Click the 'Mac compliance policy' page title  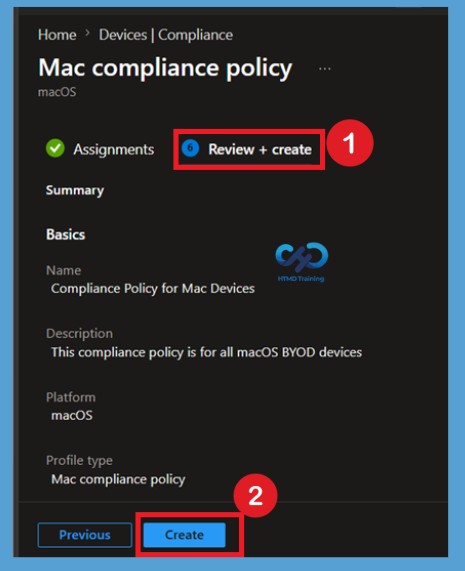click(165, 68)
